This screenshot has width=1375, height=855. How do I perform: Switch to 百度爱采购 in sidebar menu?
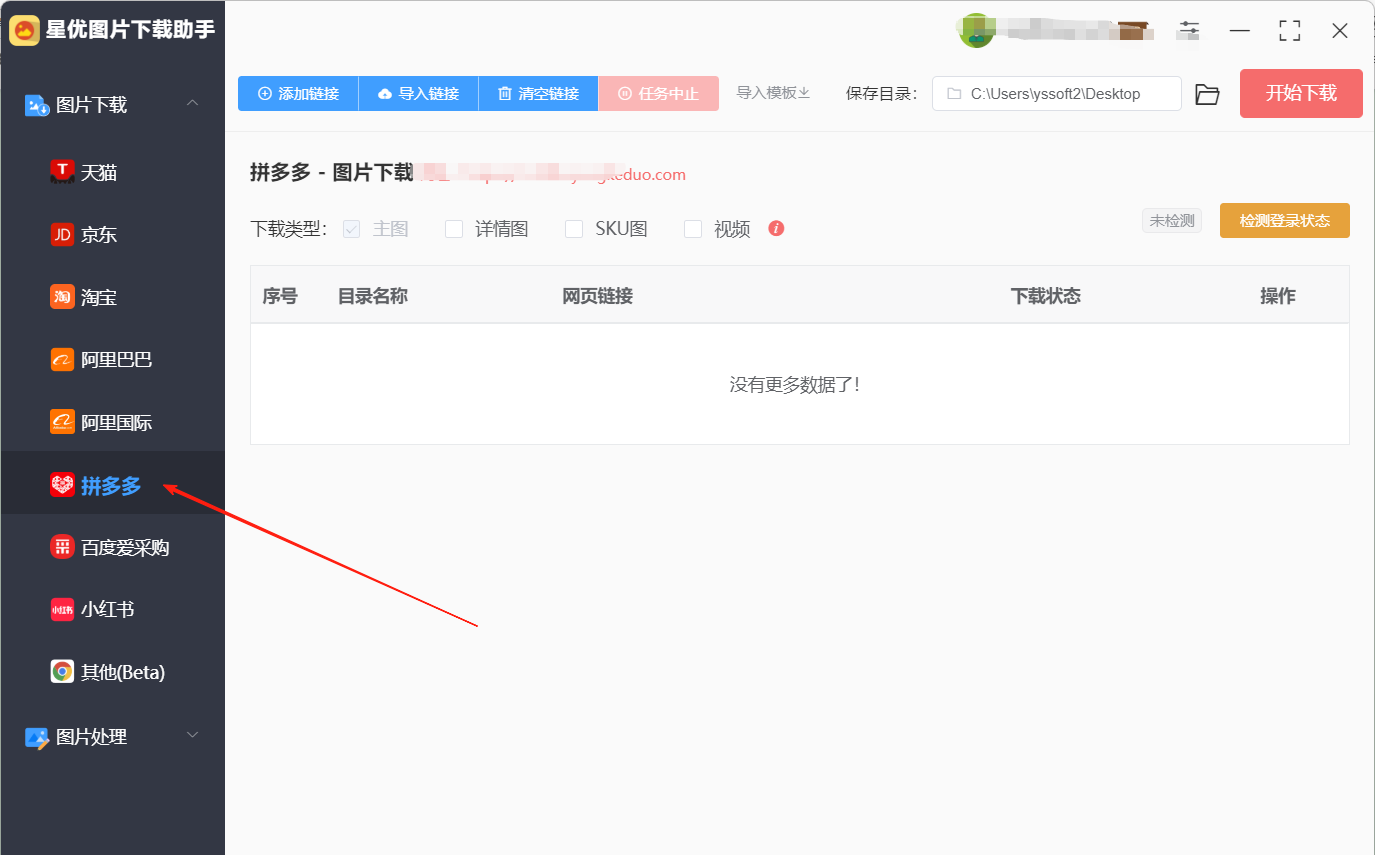point(112,547)
